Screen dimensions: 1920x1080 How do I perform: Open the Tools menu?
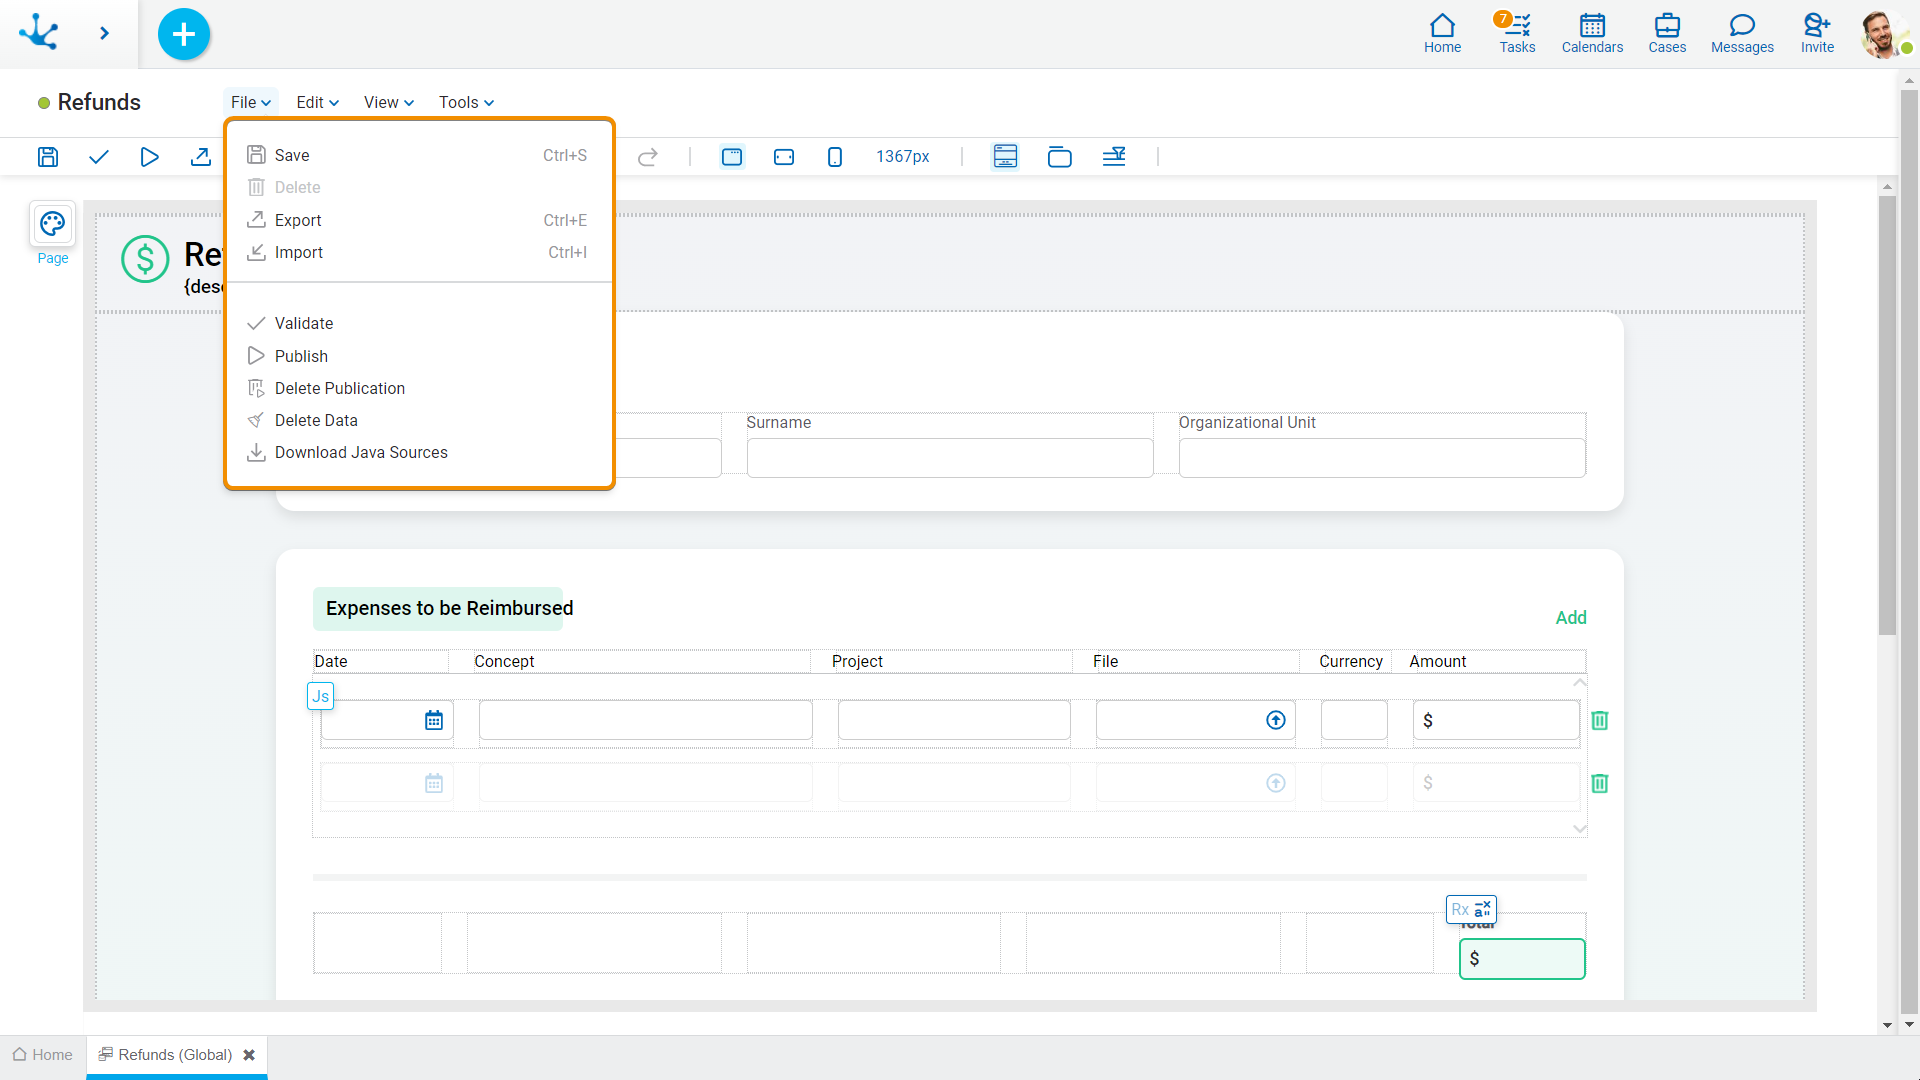point(466,102)
